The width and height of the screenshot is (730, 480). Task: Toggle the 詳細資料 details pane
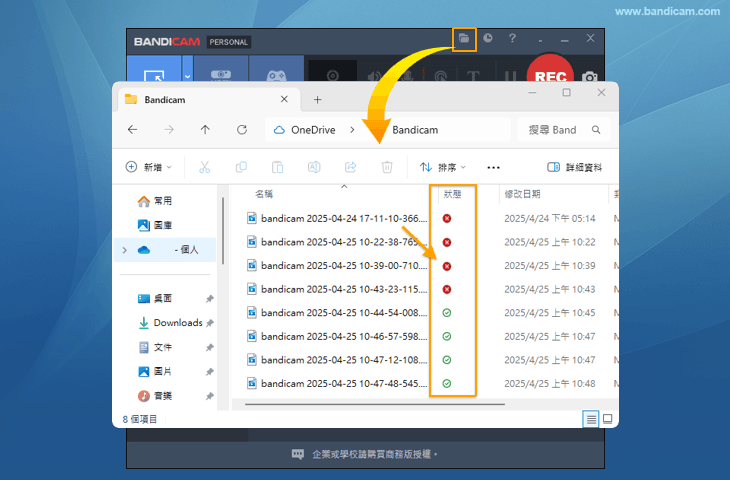(x=575, y=167)
